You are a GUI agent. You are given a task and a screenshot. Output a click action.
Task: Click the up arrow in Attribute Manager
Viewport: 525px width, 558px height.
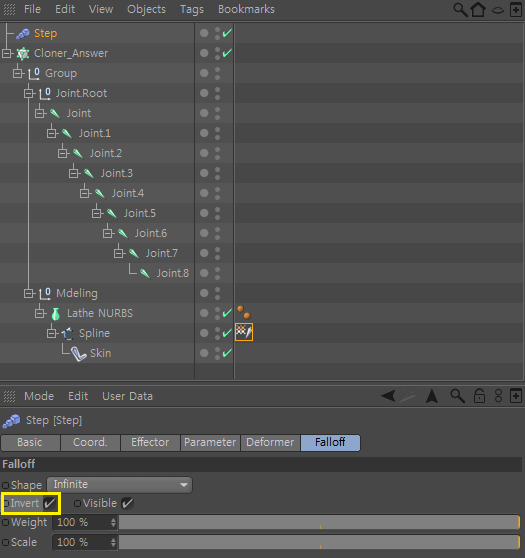[x=432, y=396]
